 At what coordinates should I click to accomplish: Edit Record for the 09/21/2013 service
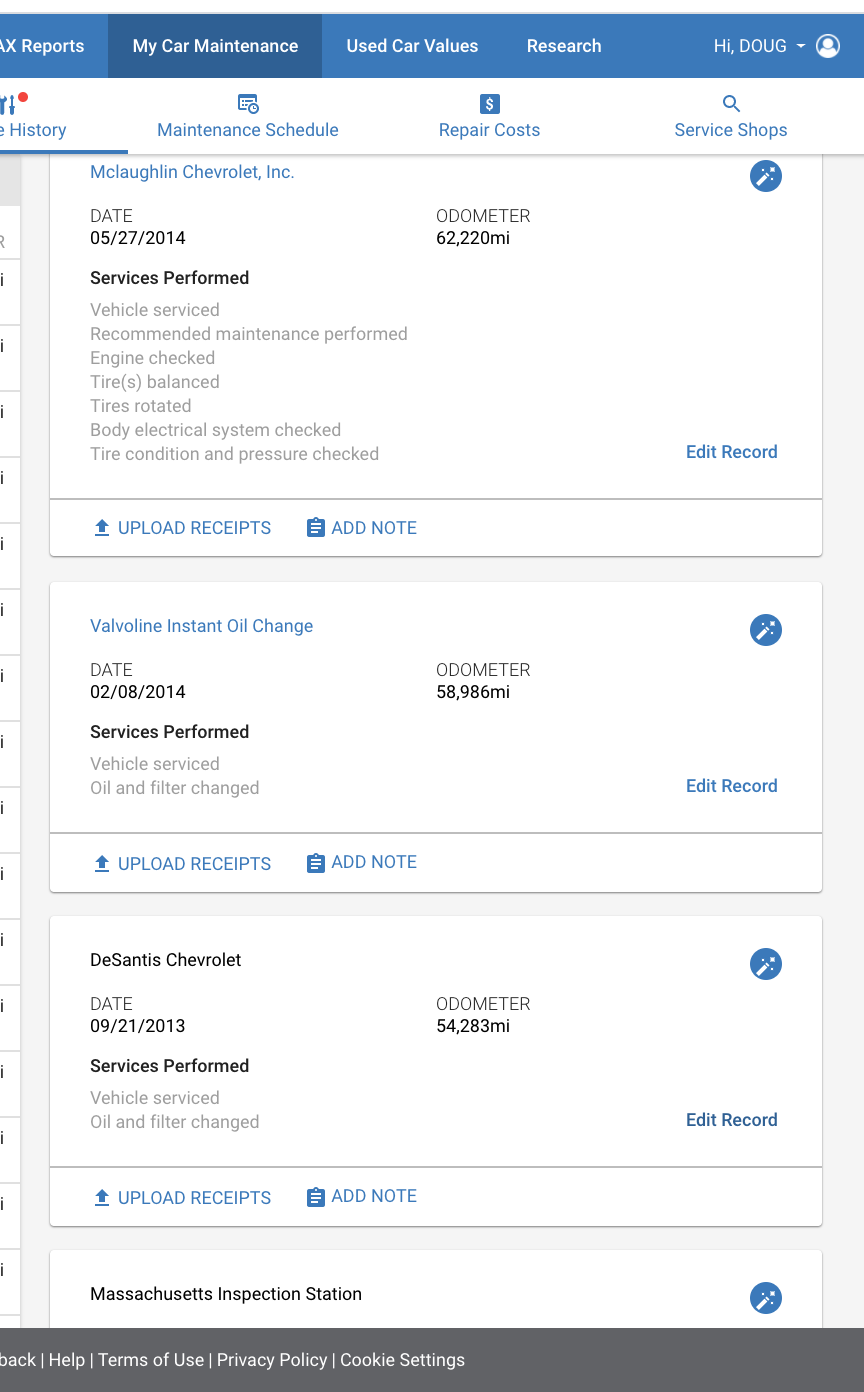(x=731, y=1120)
